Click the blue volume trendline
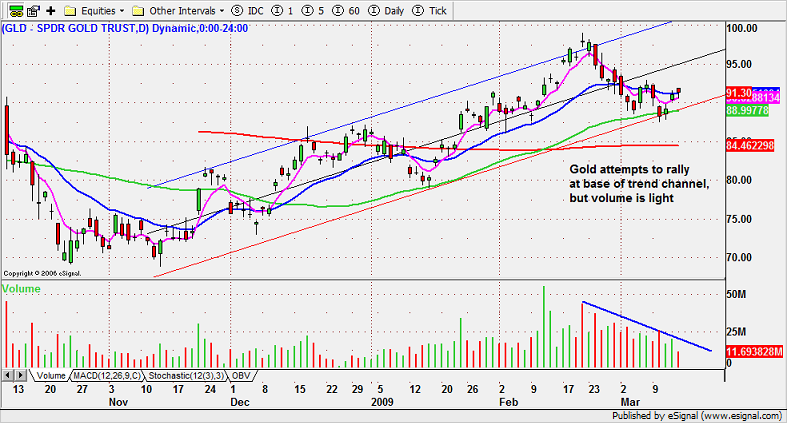The width and height of the screenshot is (787, 423). pos(646,326)
